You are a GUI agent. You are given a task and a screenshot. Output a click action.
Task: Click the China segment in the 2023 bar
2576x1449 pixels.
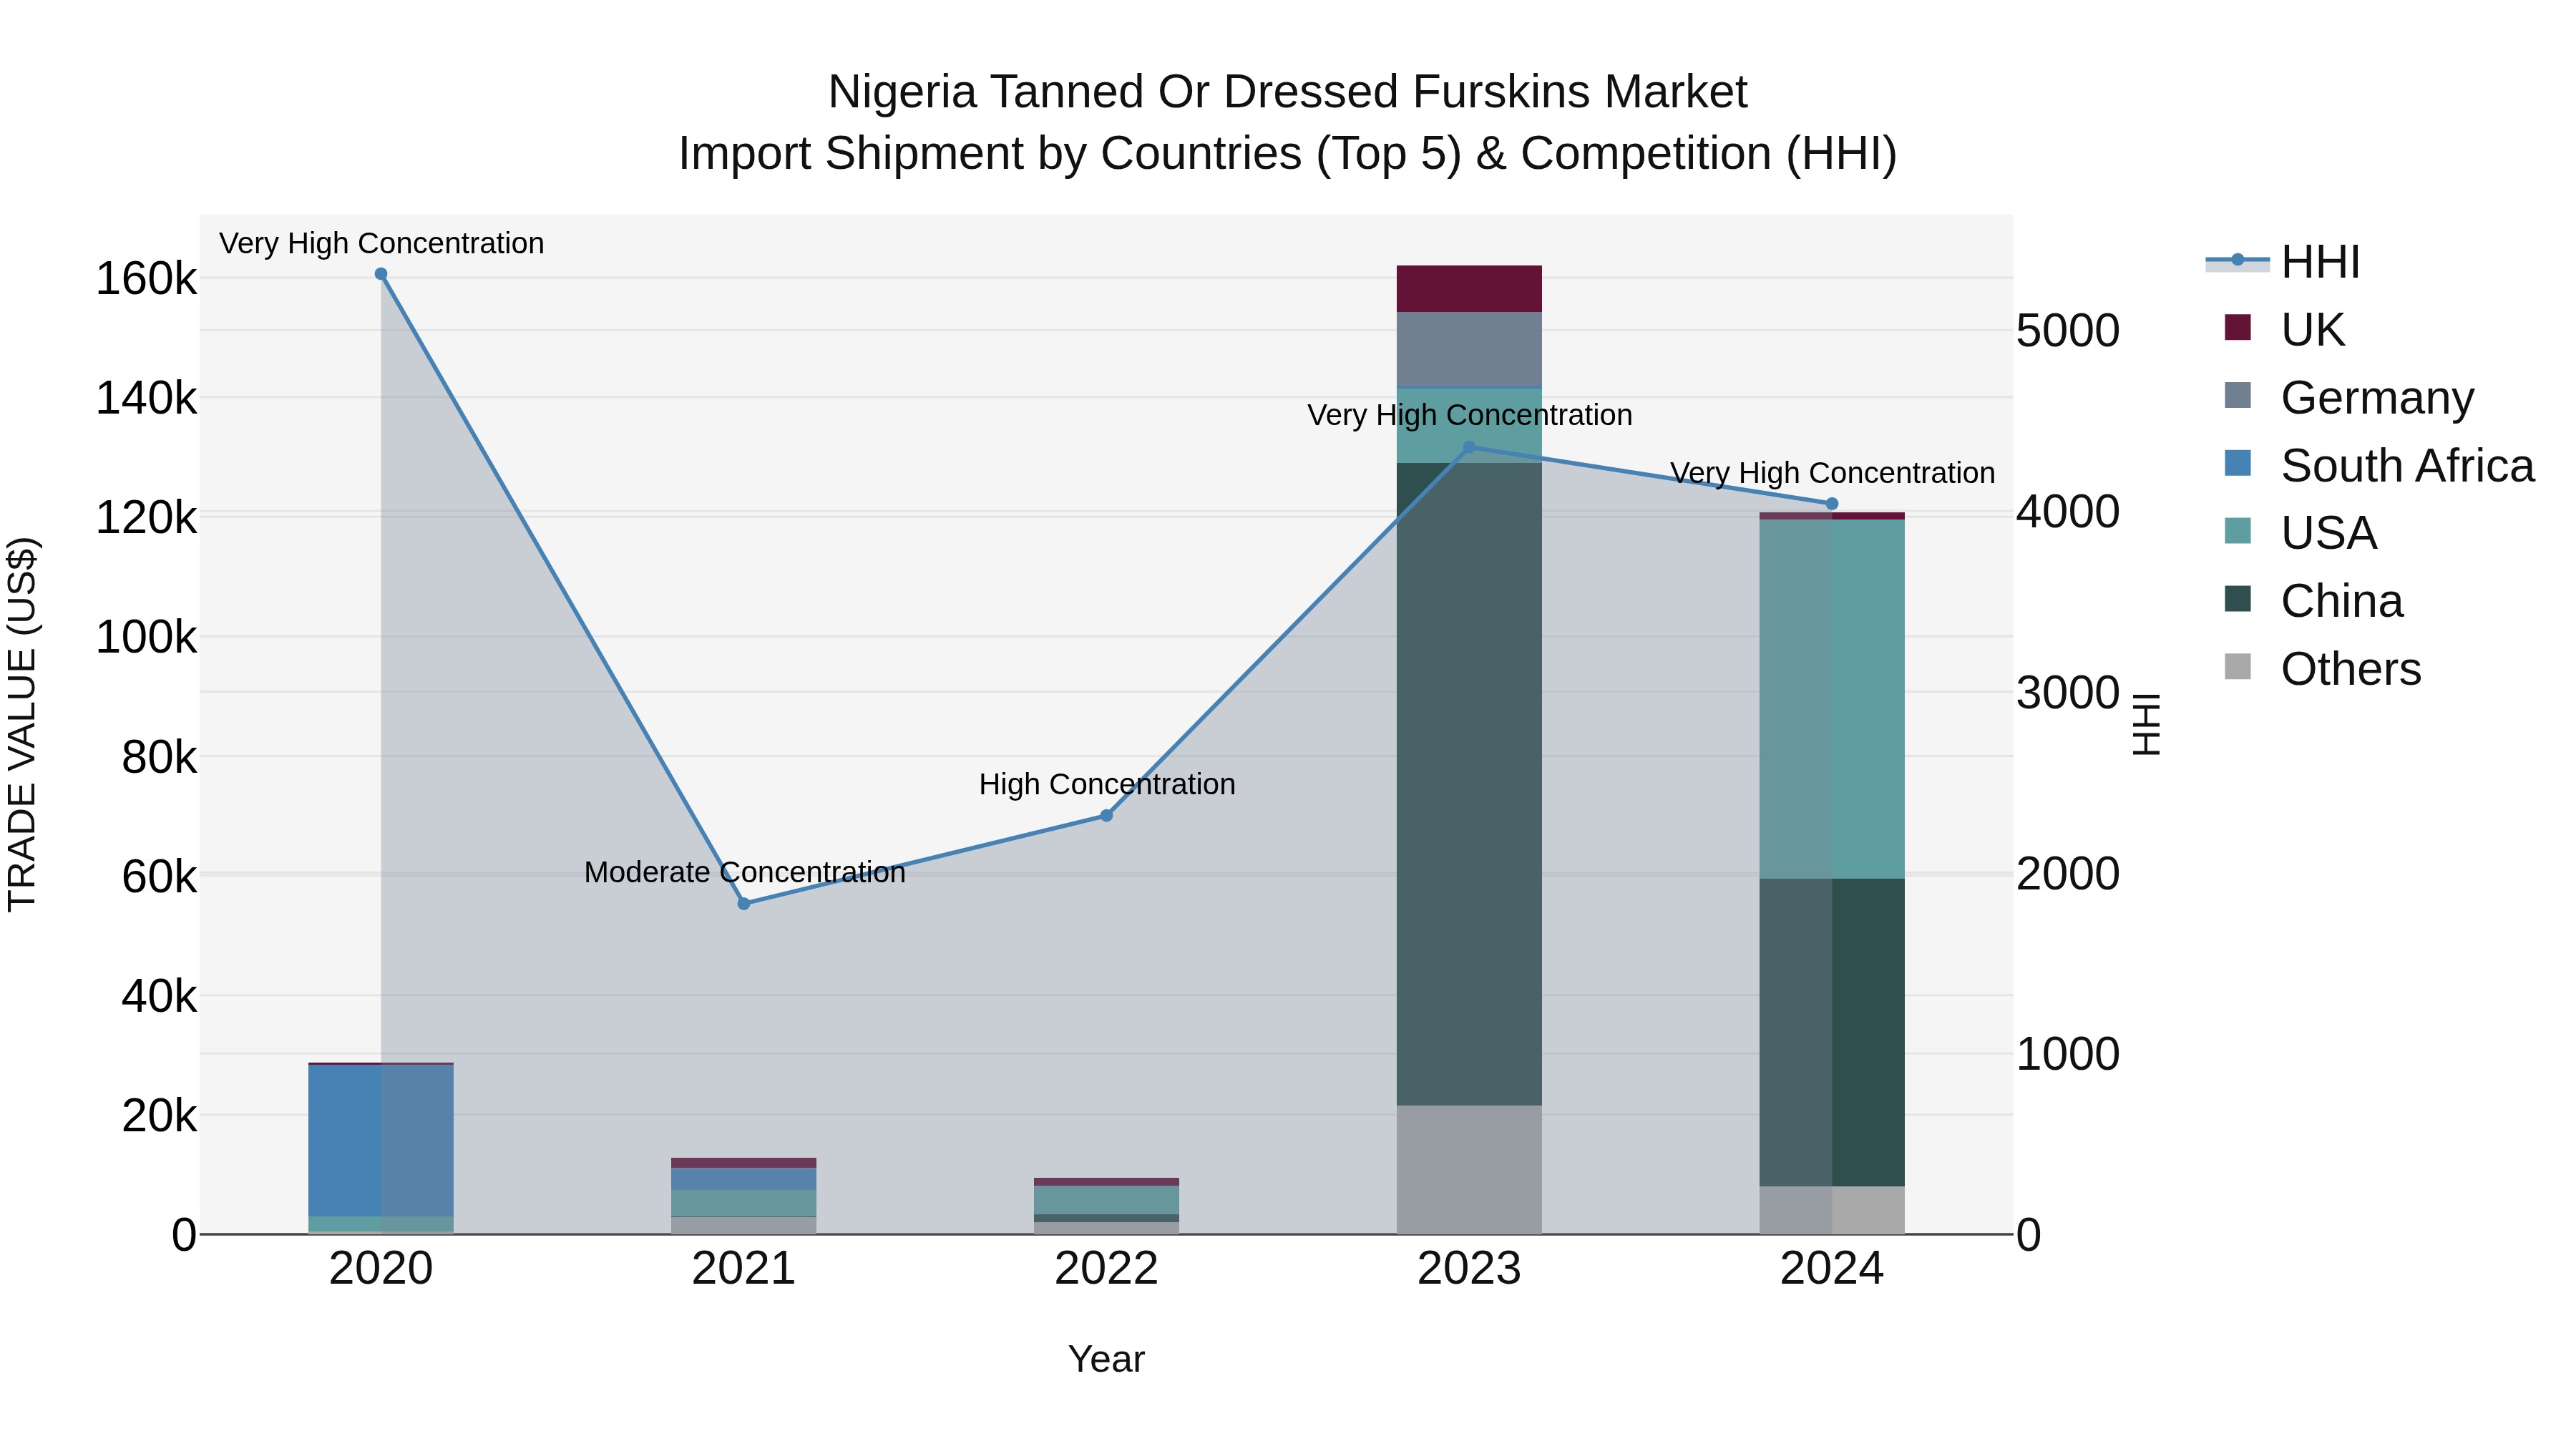(1469, 784)
